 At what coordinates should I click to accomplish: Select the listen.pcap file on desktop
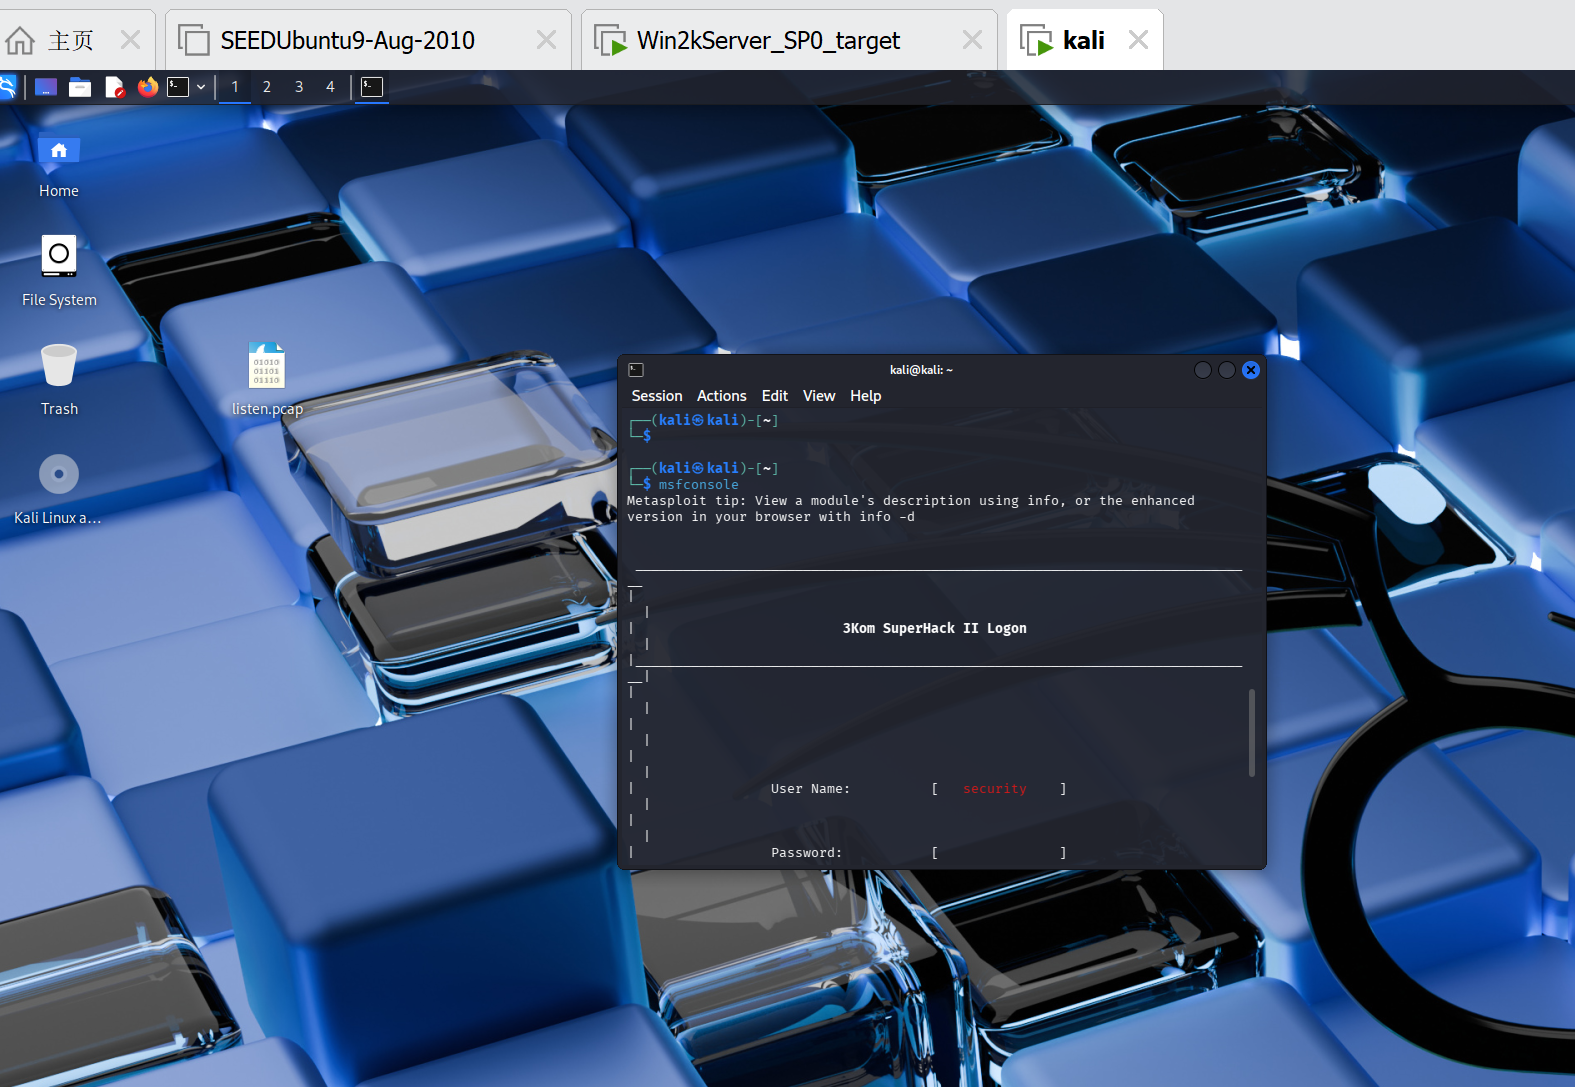click(x=267, y=380)
